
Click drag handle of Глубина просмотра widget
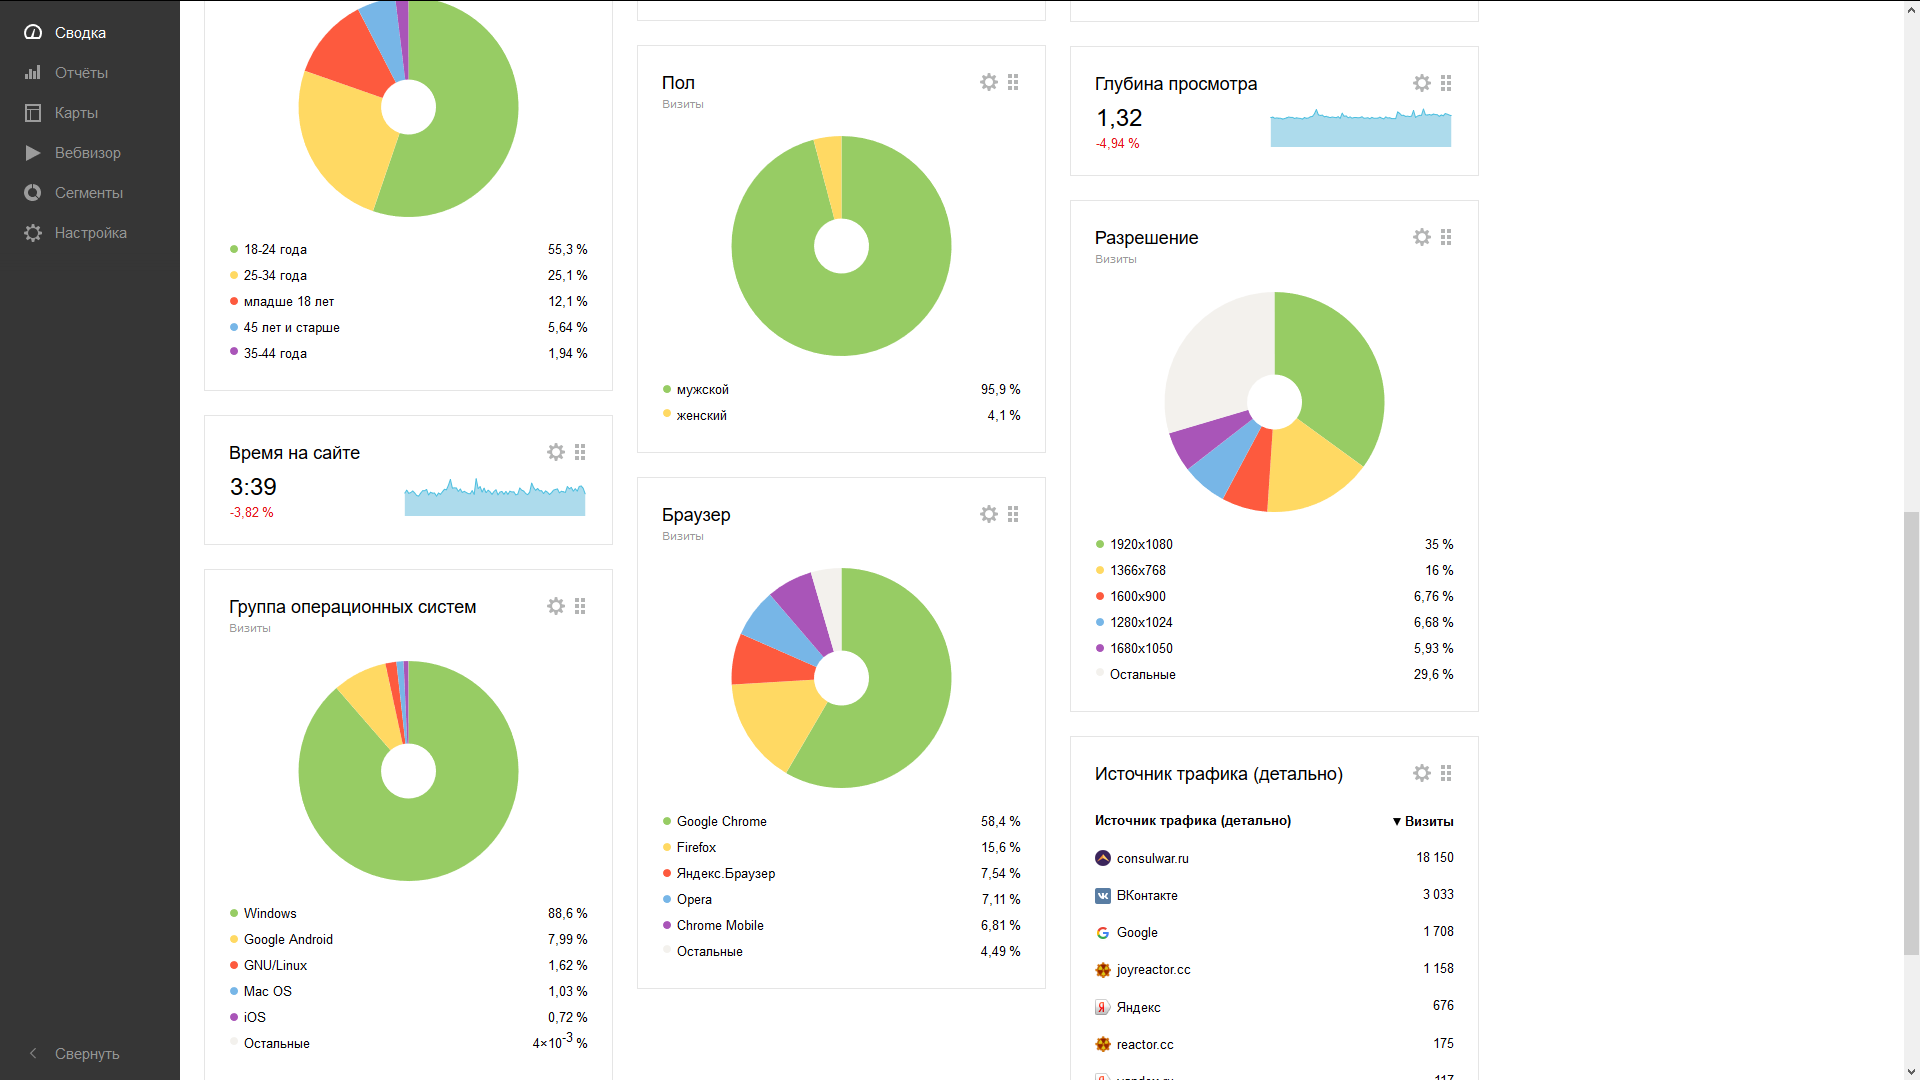point(1446,84)
